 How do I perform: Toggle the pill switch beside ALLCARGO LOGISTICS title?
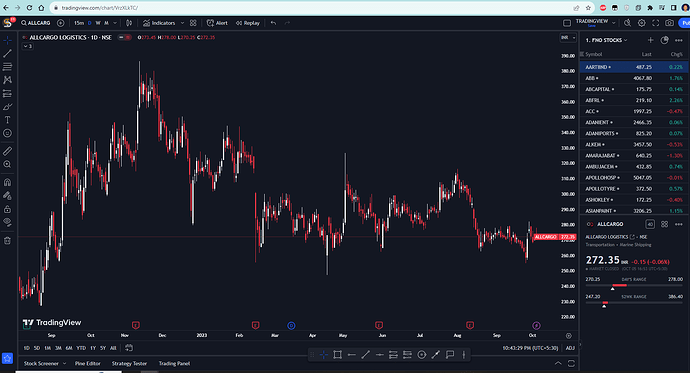[x=125, y=37]
